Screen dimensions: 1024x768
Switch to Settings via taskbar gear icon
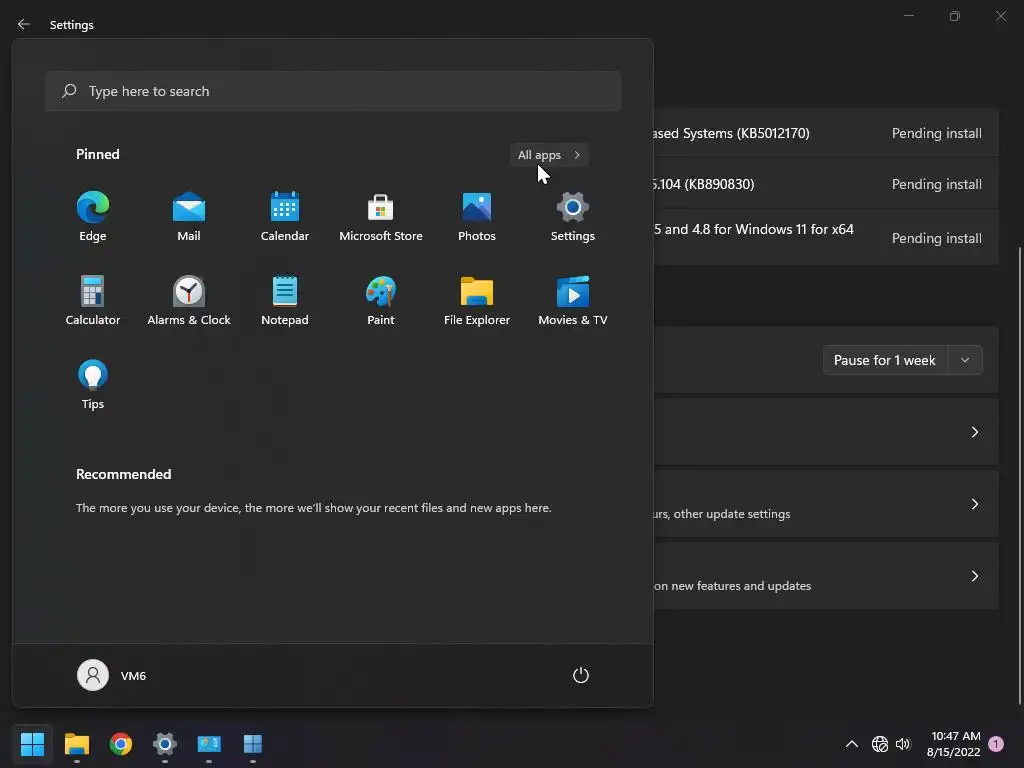point(165,744)
